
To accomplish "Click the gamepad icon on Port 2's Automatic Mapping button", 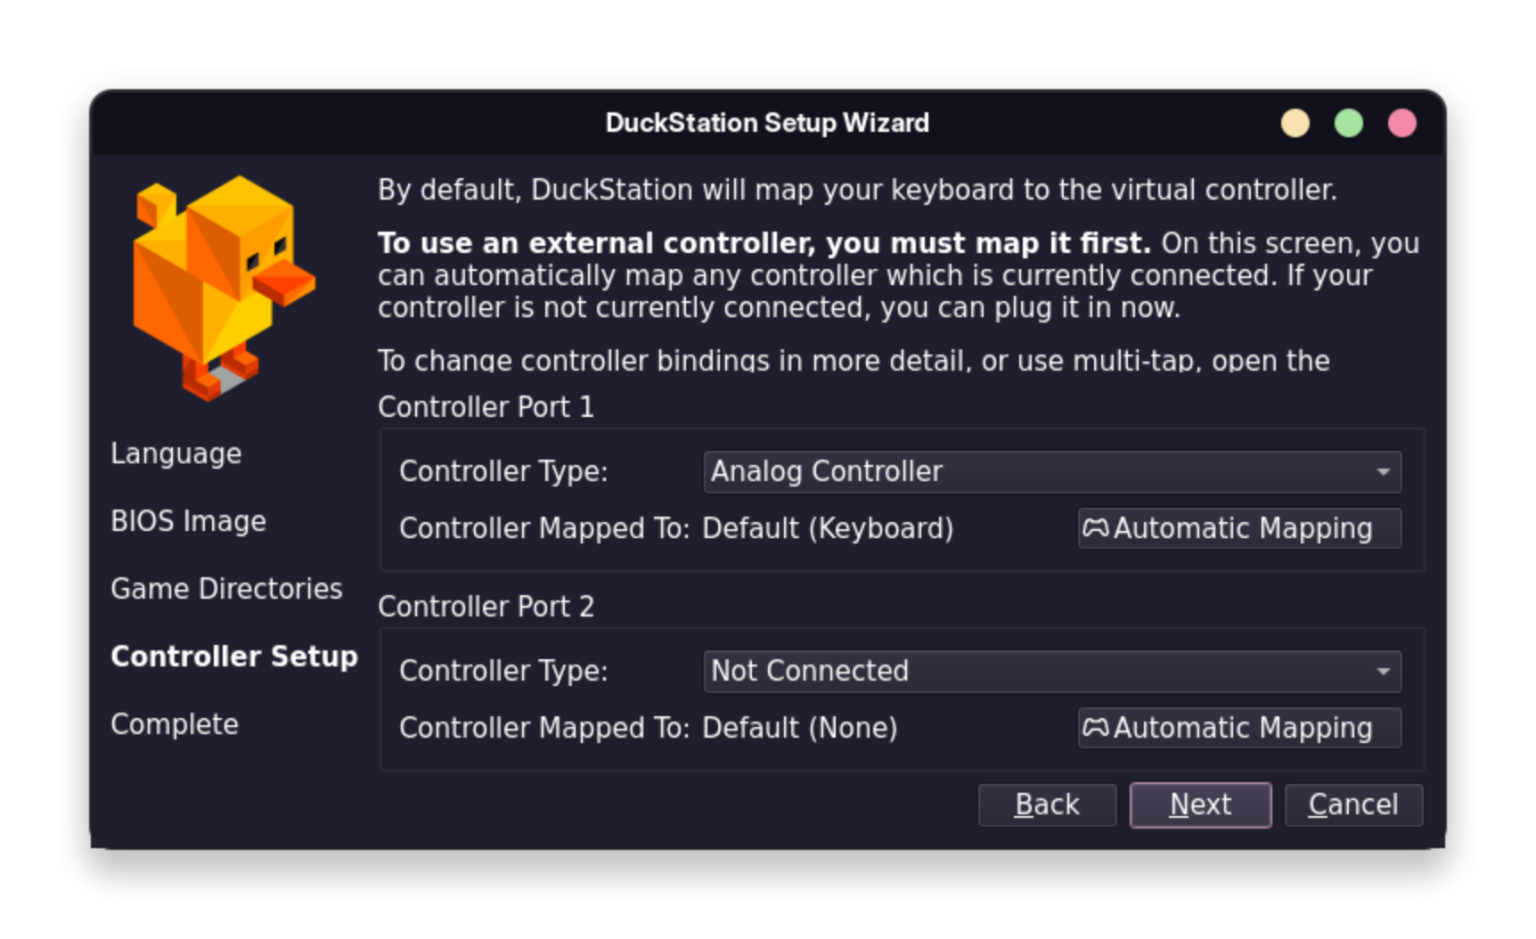I will coord(1096,728).
